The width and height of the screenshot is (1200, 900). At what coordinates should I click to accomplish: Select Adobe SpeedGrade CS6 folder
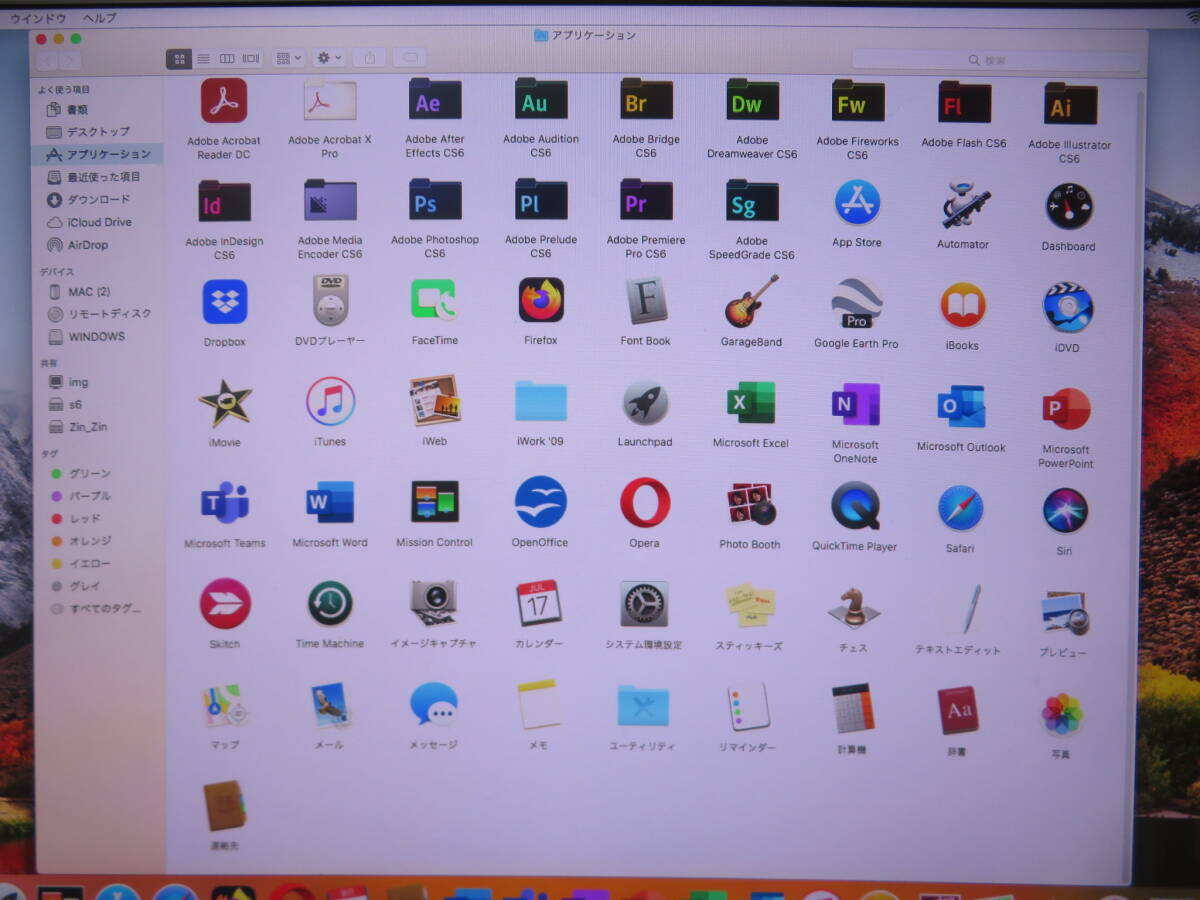point(752,201)
